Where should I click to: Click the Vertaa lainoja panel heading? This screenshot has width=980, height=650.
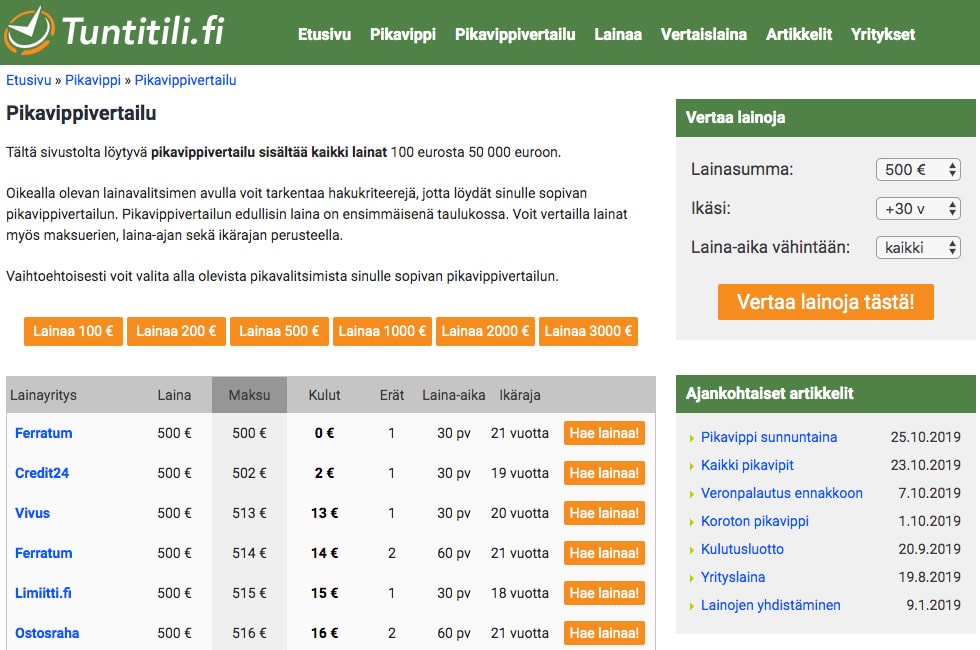pyautogui.click(x=735, y=118)
